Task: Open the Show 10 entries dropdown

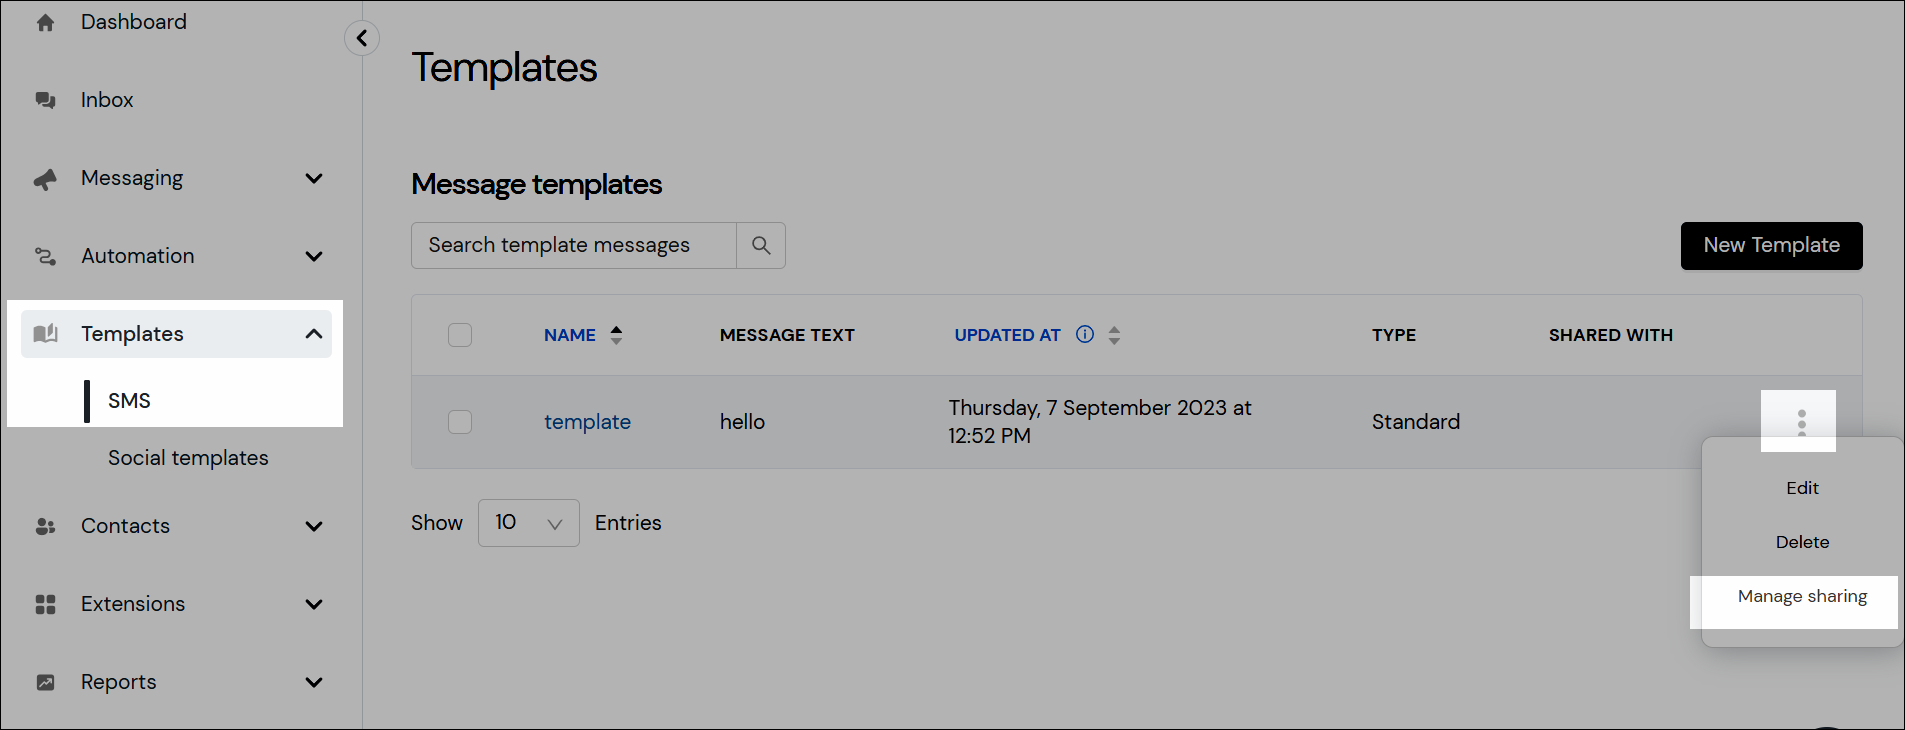Action: pyautogui.click(x=528, y=523)
